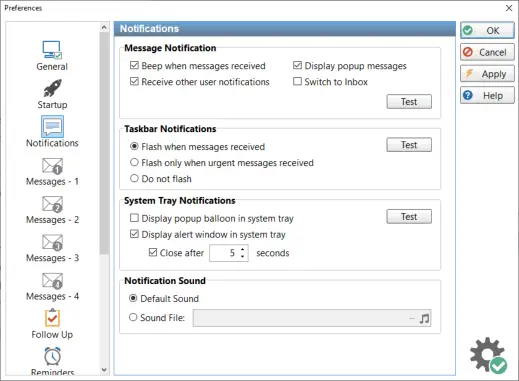
Task: Open Messages - 1 envelope icon
Action: point(52,166)
